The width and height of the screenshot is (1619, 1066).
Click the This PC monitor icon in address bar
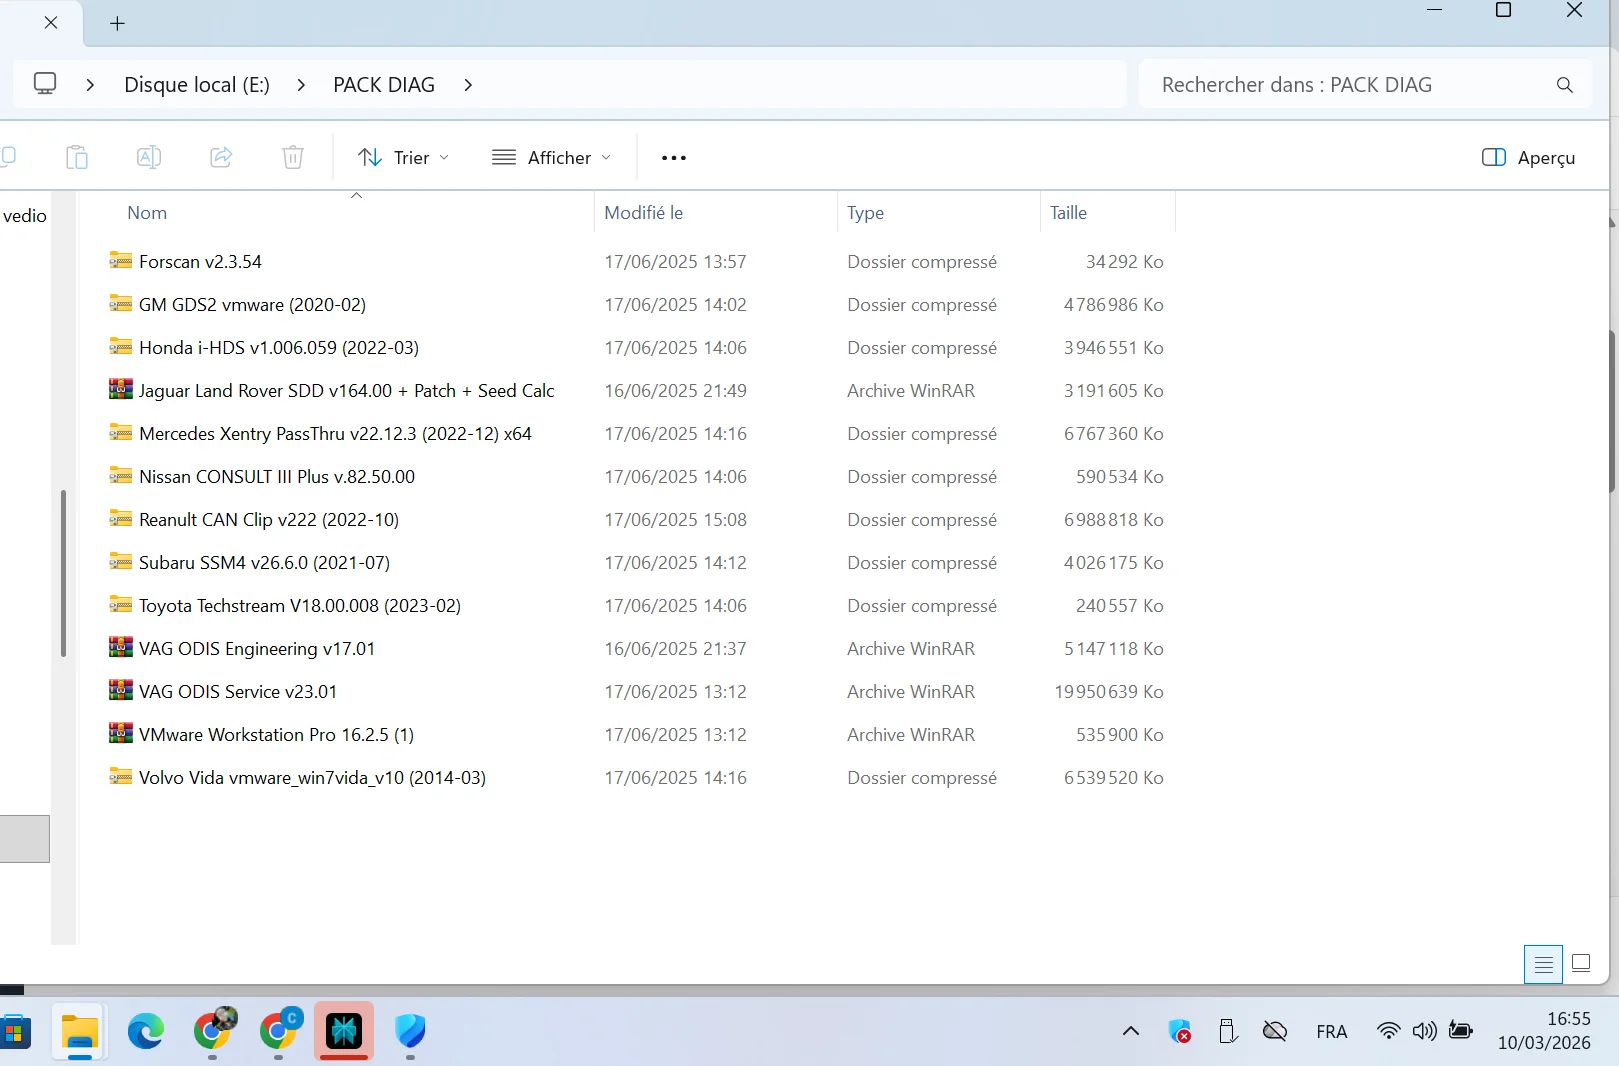45,84
